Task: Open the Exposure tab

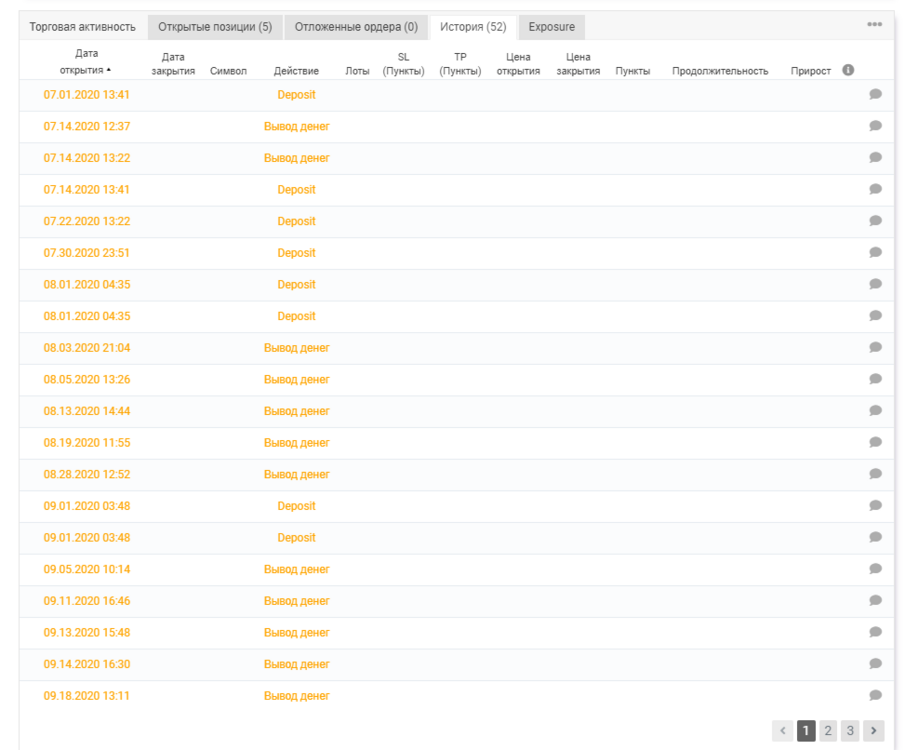Action: tap(552, 27)
